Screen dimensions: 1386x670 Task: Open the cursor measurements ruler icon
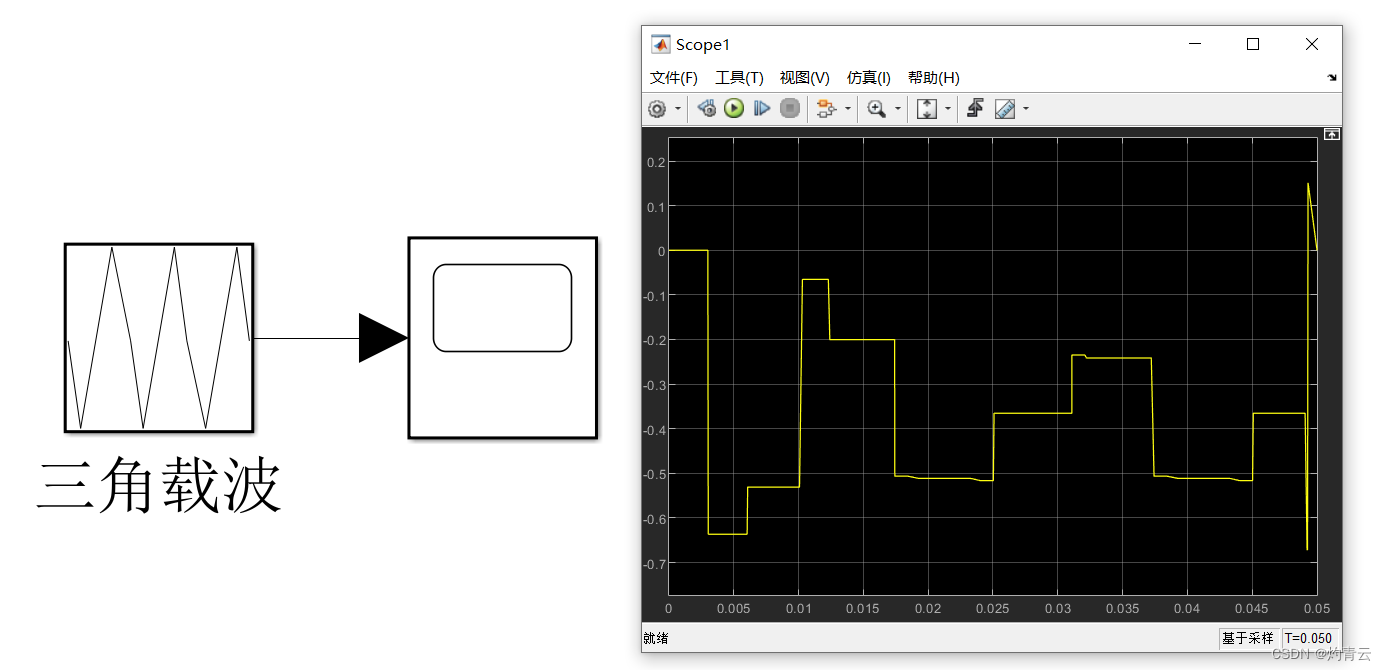[x=1005, y=109]
